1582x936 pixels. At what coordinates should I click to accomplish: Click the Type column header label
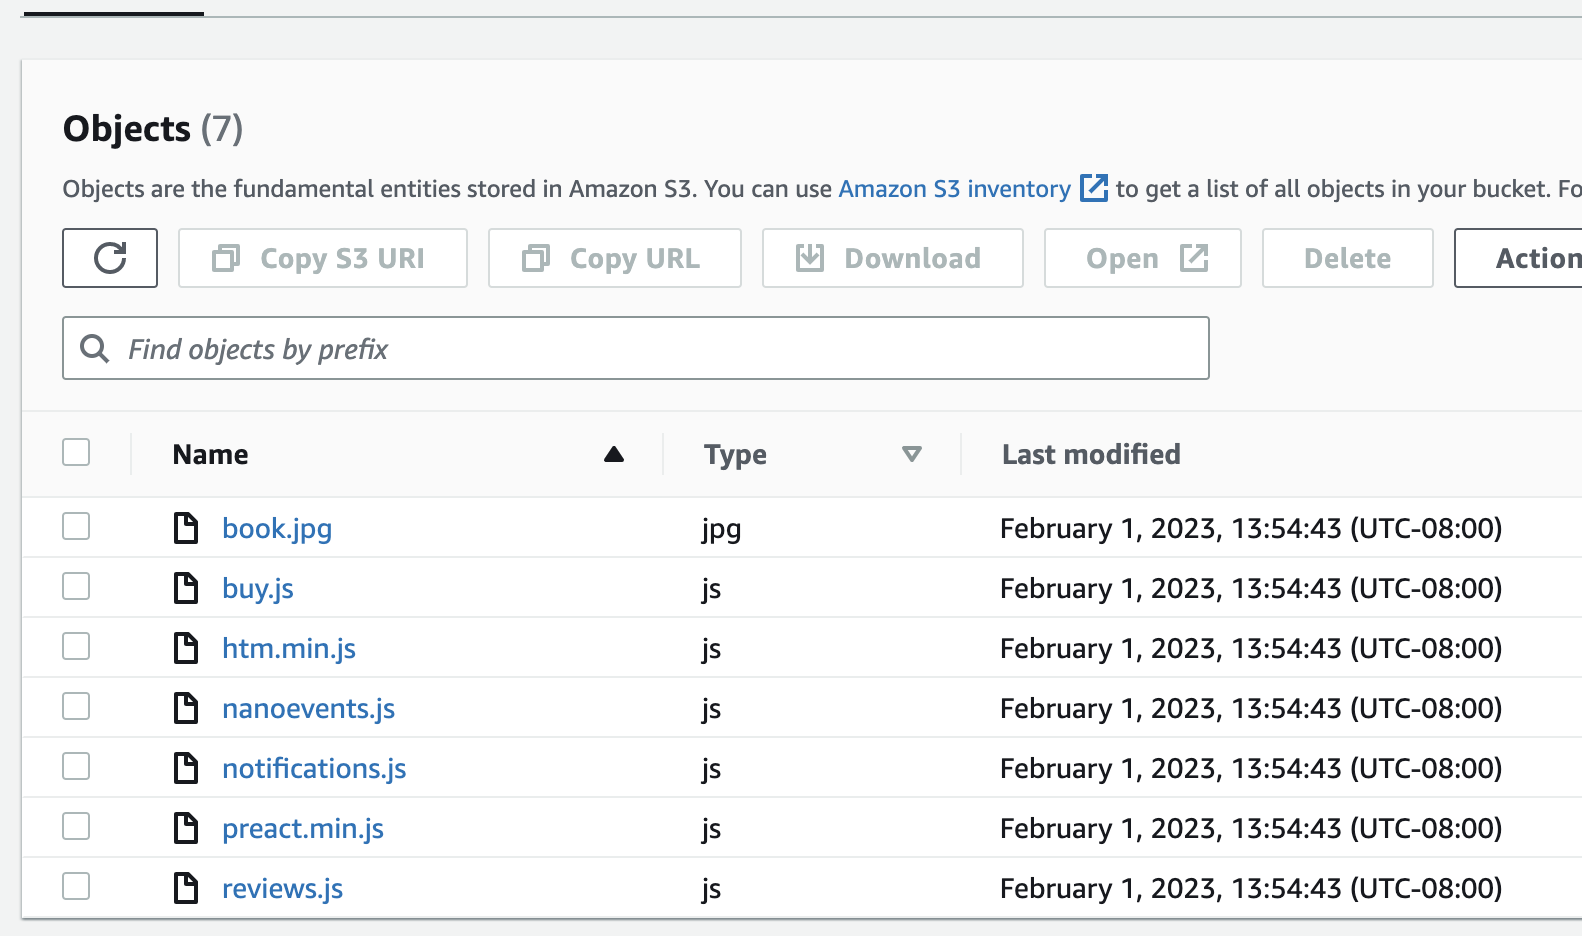[735, 455]
